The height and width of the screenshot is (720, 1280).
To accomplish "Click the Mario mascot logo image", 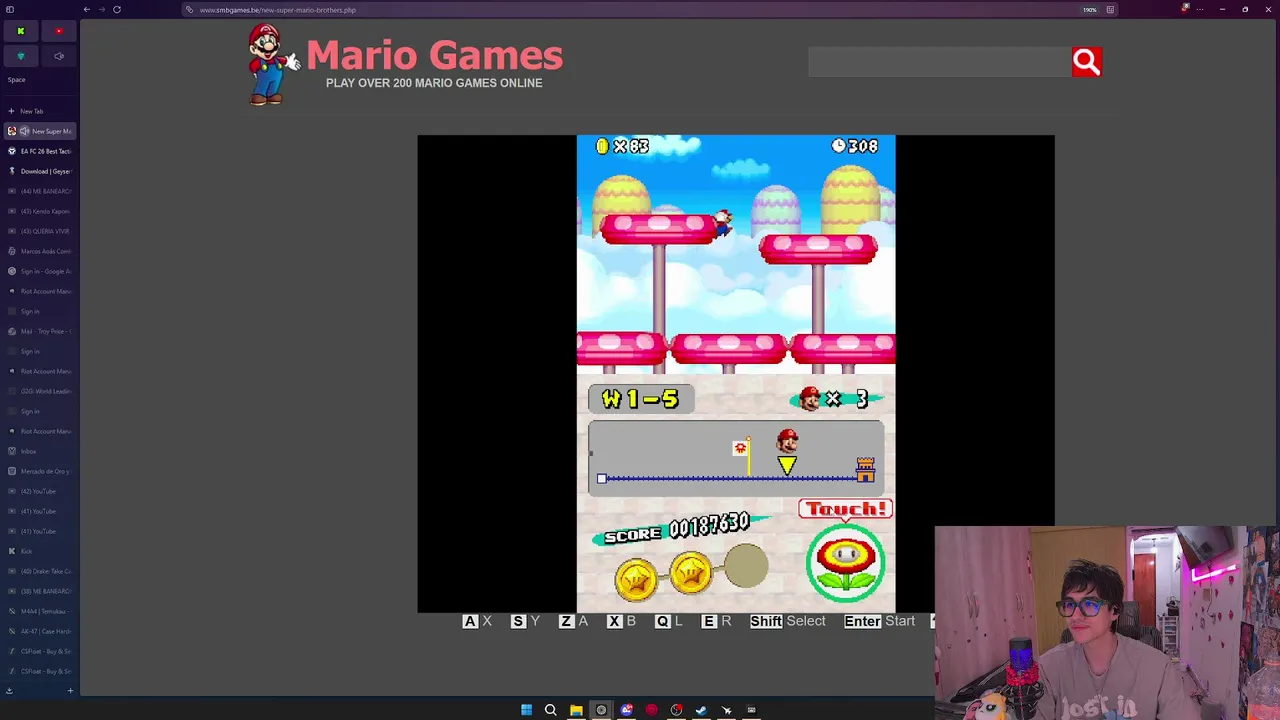I will (x=273, y=64).
